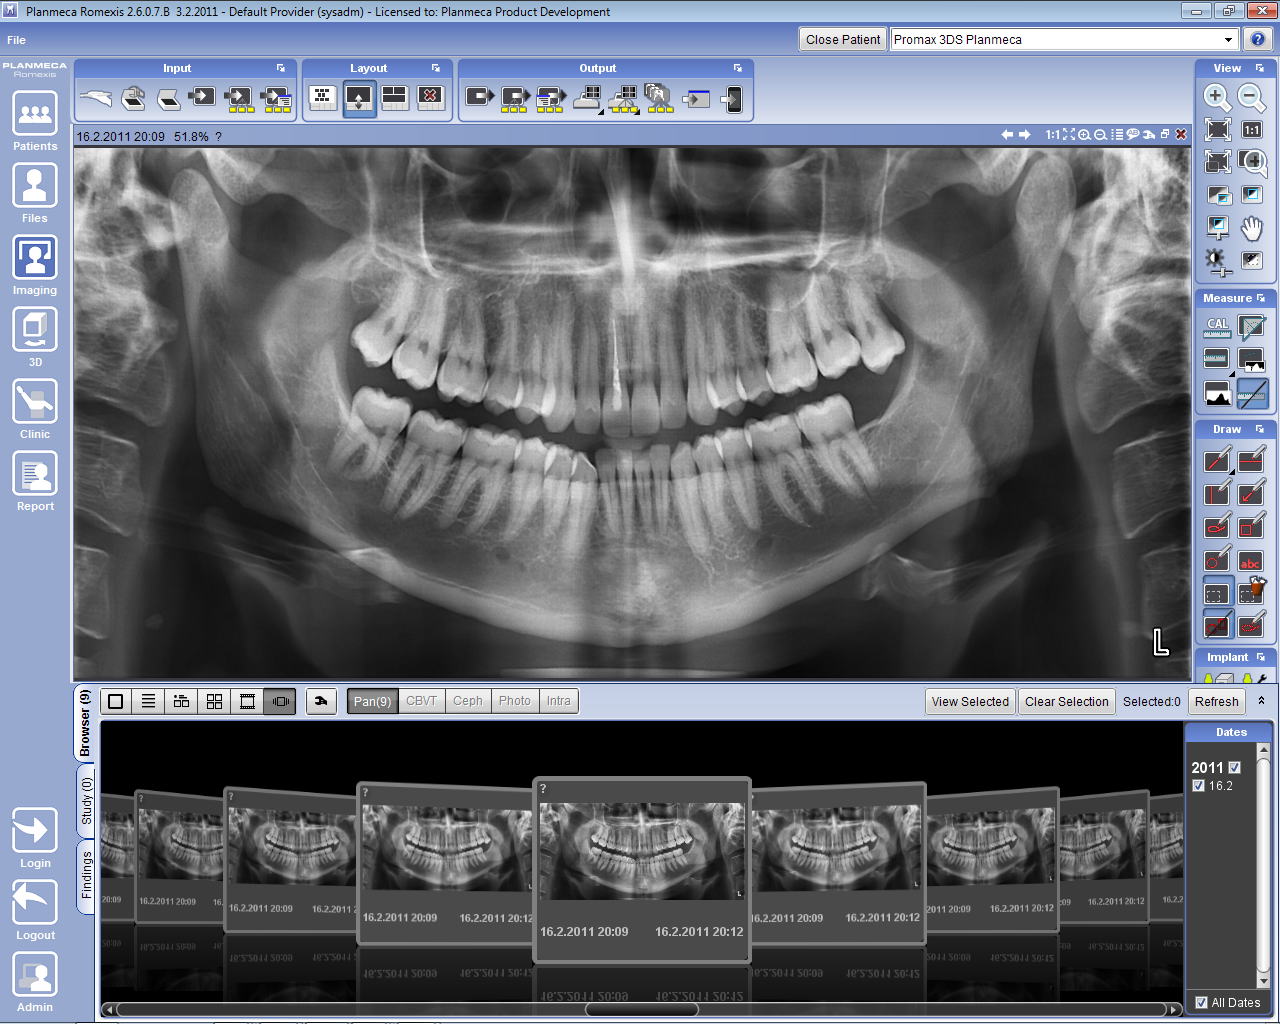Toggle the All Dates checkbox
Image resolution: width=1280 pixels, height=1024 pixels.
coord(1202,1002)
